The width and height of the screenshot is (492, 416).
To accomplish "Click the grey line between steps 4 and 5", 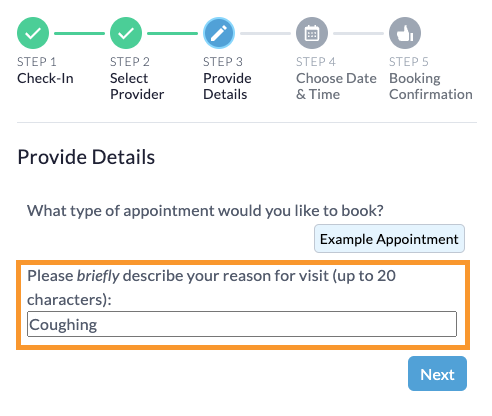I will pyautogui.click(x=358, y=33).
